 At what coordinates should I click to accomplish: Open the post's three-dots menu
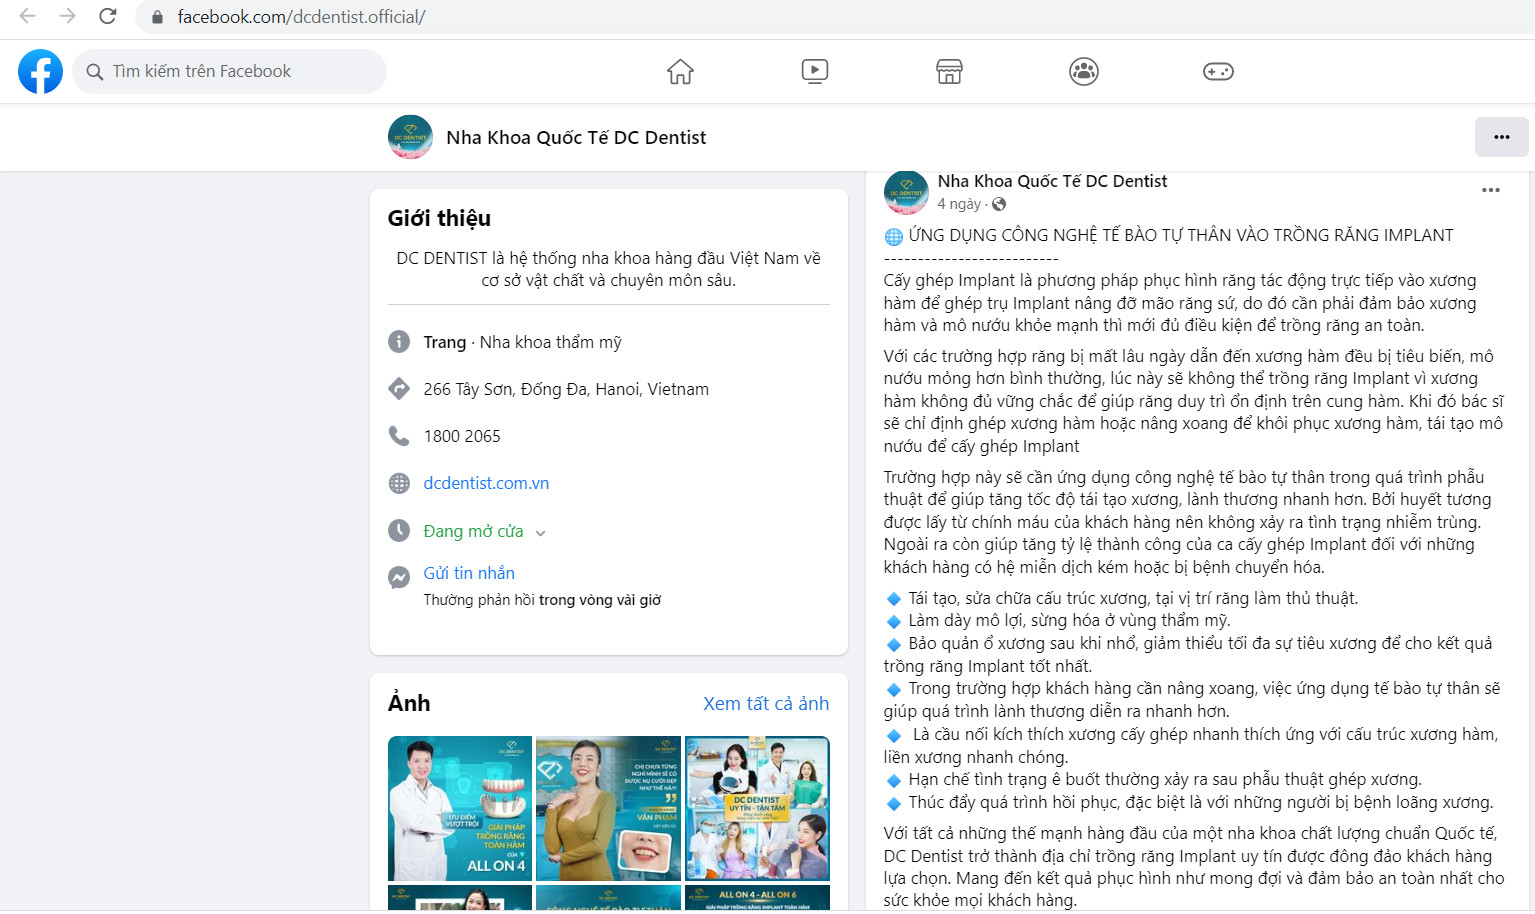[1490, 190]
